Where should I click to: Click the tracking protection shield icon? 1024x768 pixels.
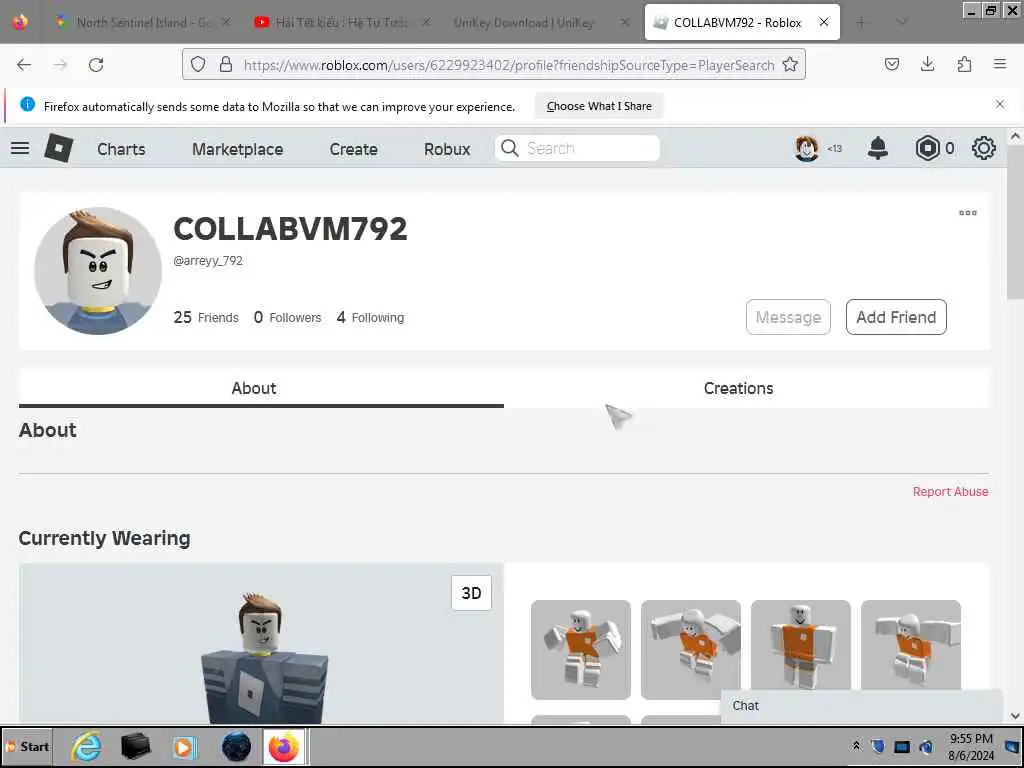pos(198,64)
